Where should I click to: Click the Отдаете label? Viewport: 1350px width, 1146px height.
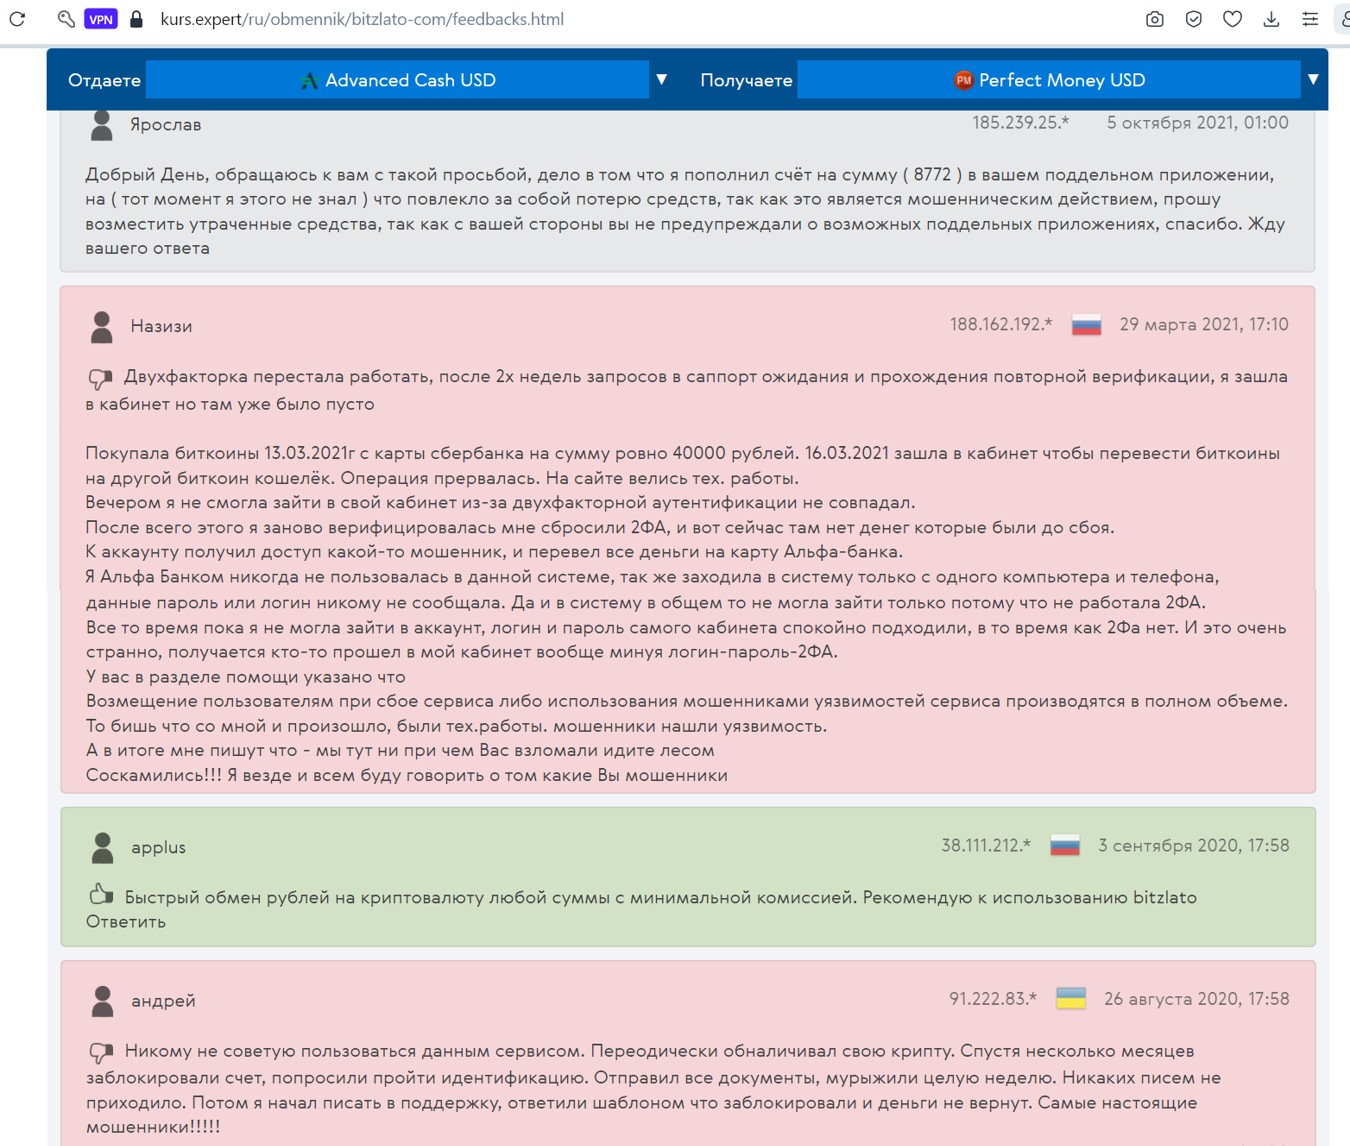coord(104,80)
